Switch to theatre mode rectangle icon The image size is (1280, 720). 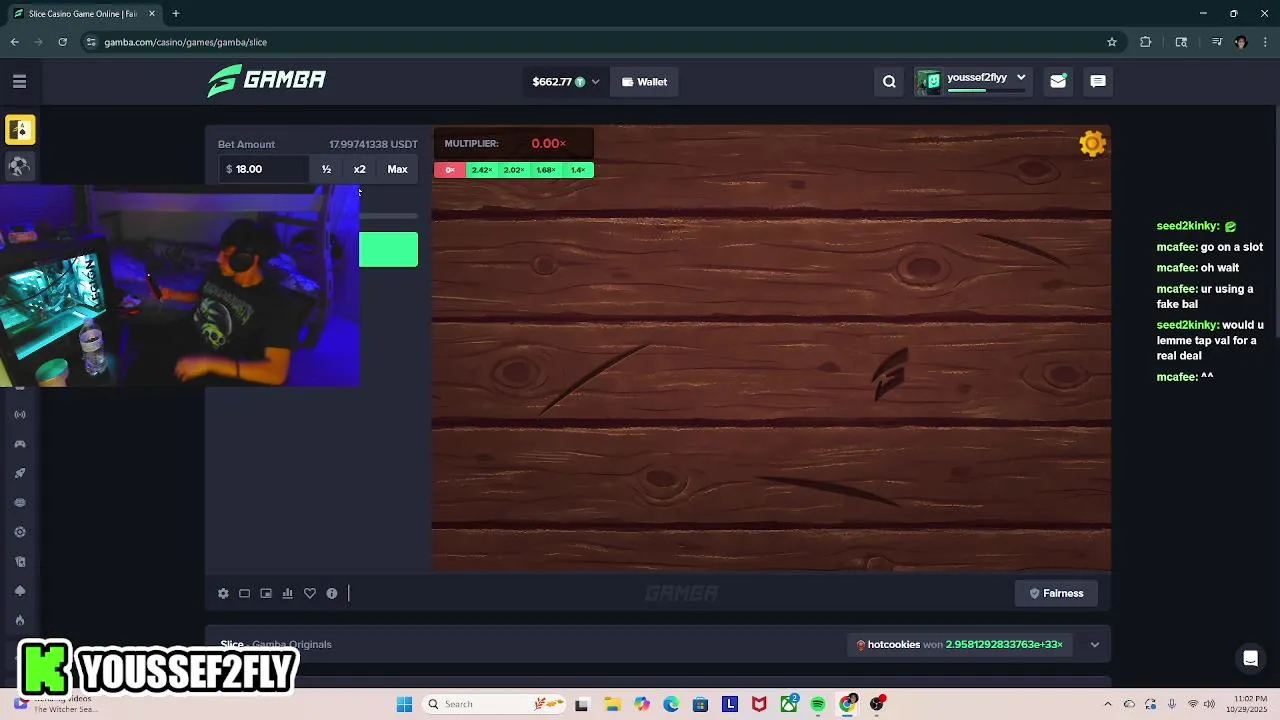244,593
